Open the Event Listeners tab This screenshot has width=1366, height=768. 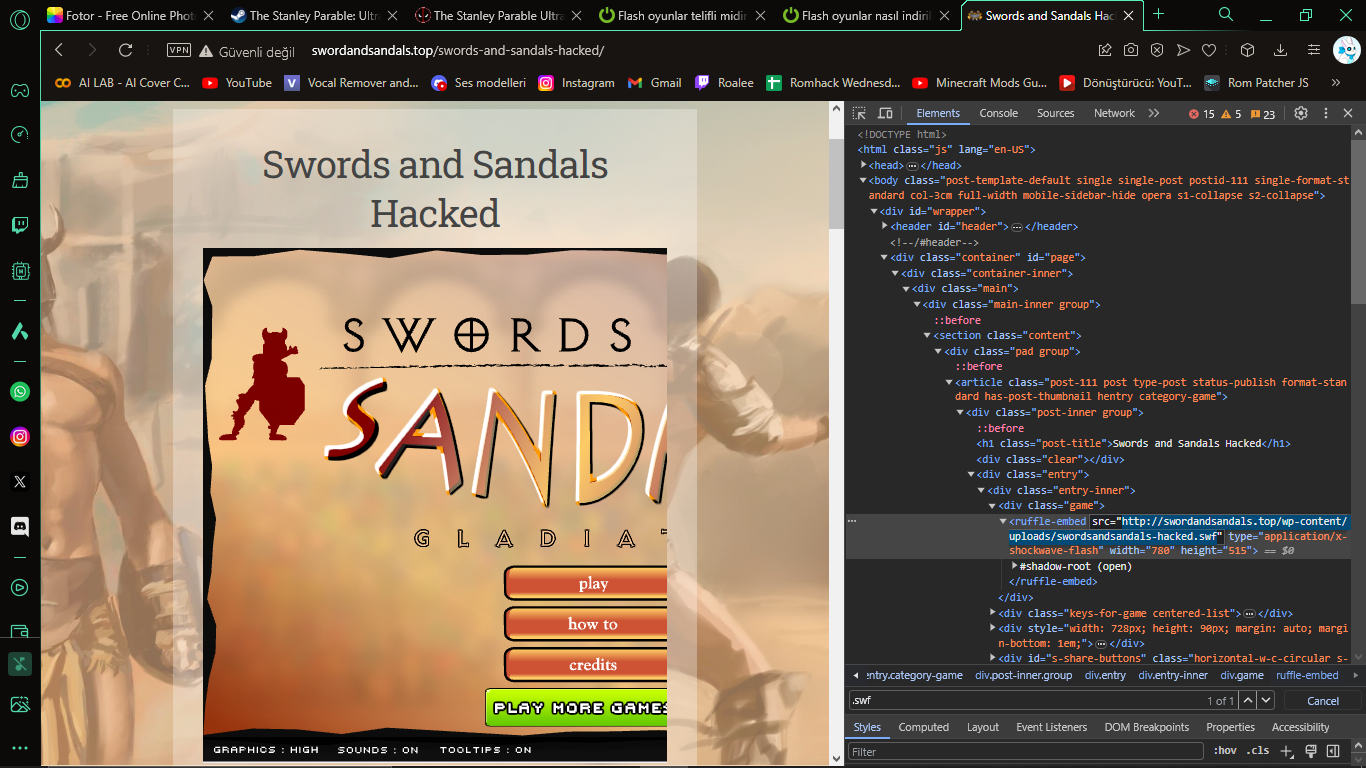point(1052,727)
